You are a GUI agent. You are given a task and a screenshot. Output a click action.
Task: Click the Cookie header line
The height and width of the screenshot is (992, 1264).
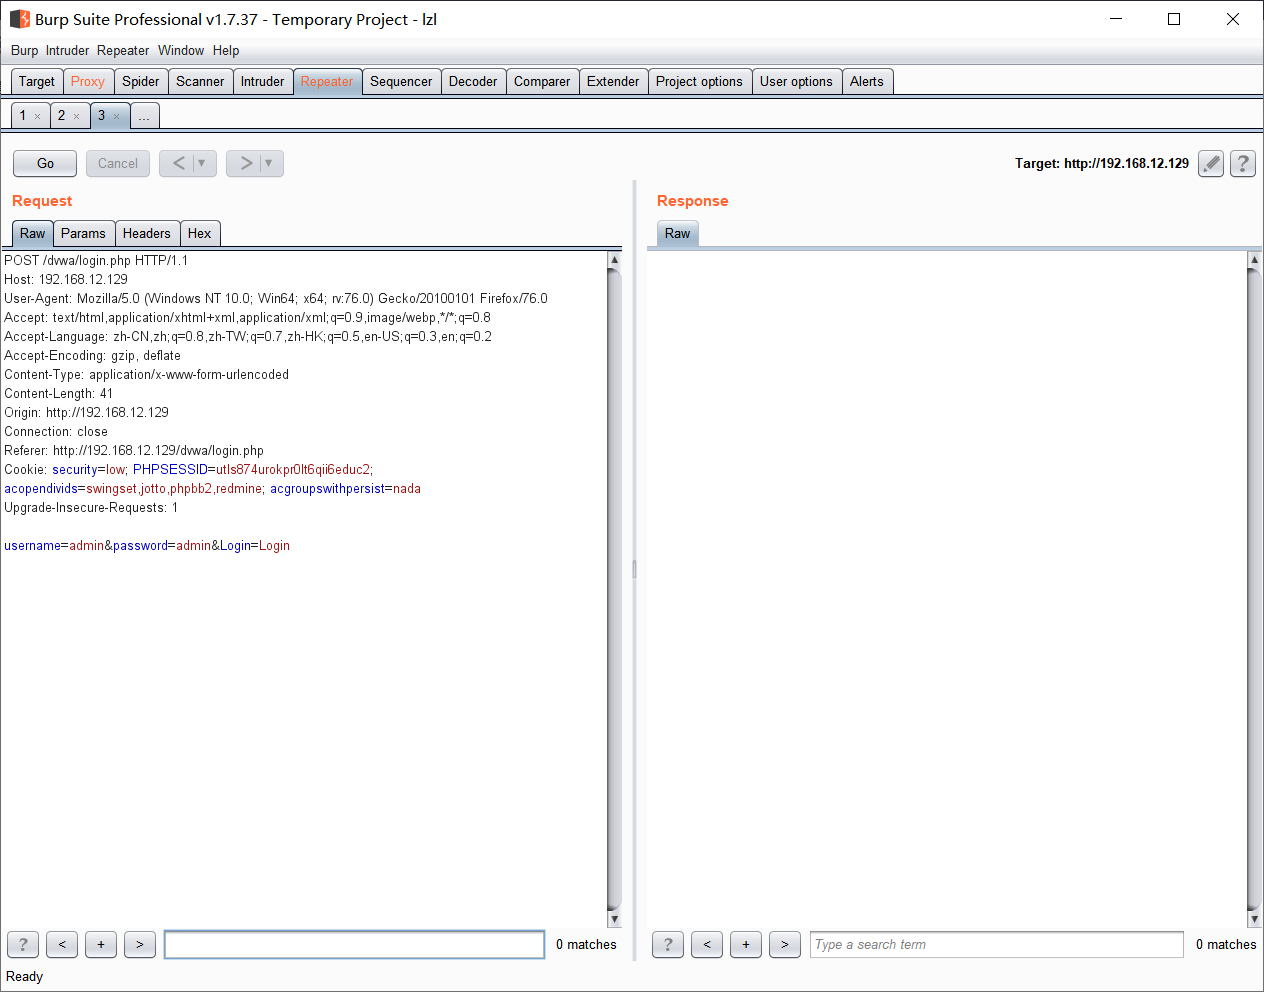[188, 469]
